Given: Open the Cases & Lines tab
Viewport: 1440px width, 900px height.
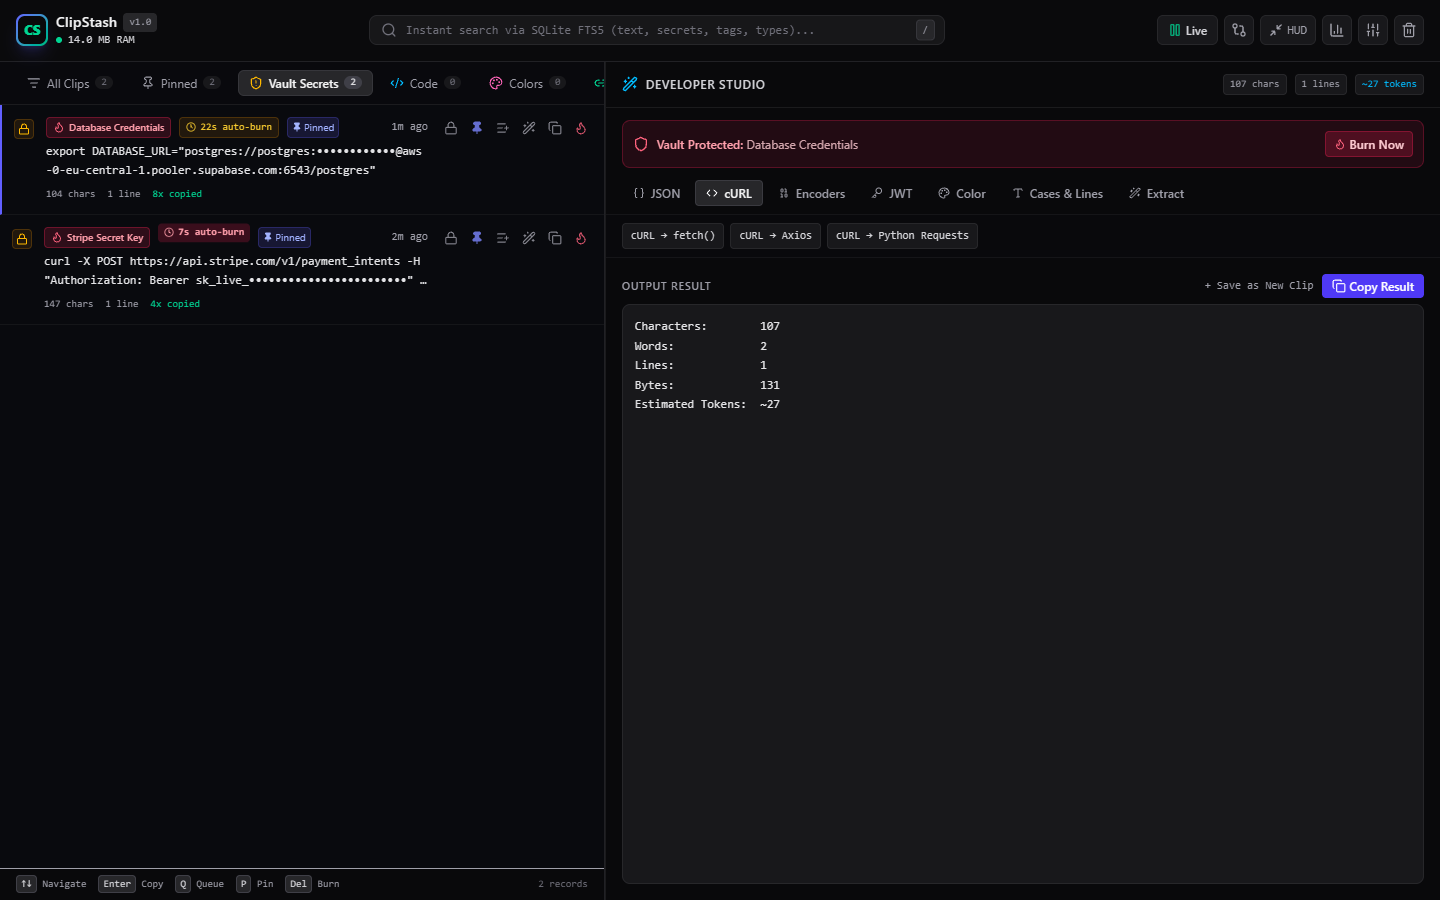Looking at the screenshot, I should [x=1058, y=193].
